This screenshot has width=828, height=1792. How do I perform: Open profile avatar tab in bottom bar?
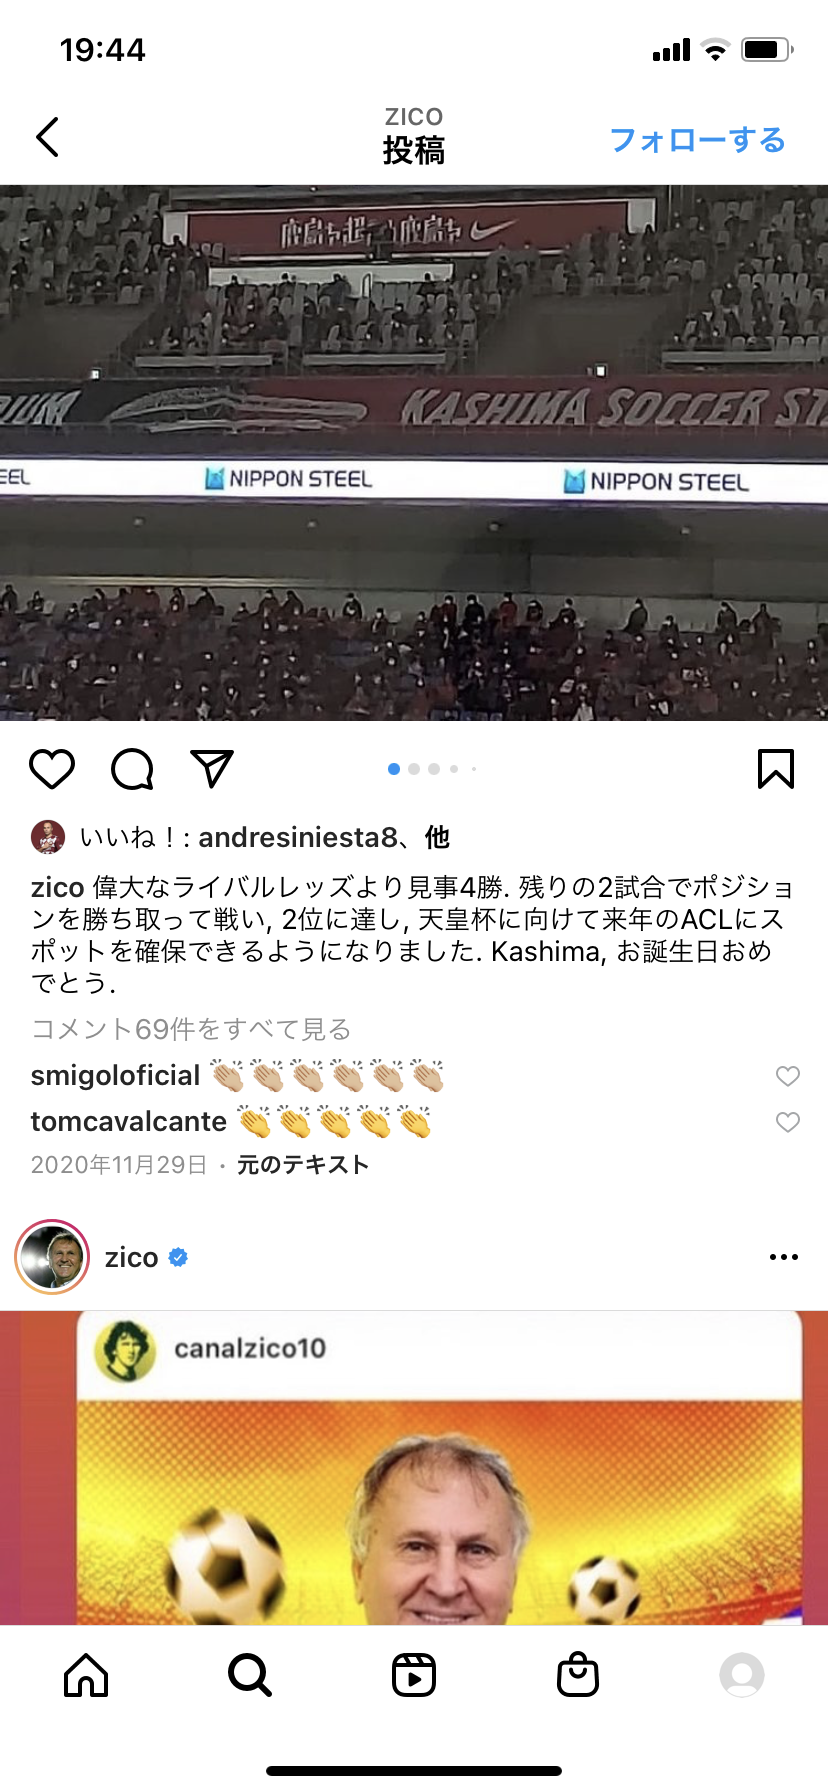click(x=742, y=1674)
